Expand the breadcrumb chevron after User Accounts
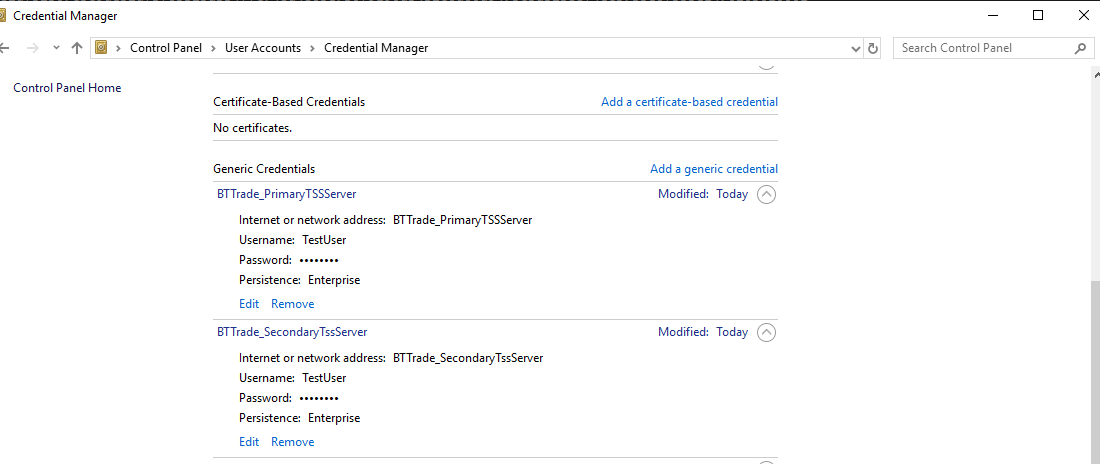 (312, 48)
